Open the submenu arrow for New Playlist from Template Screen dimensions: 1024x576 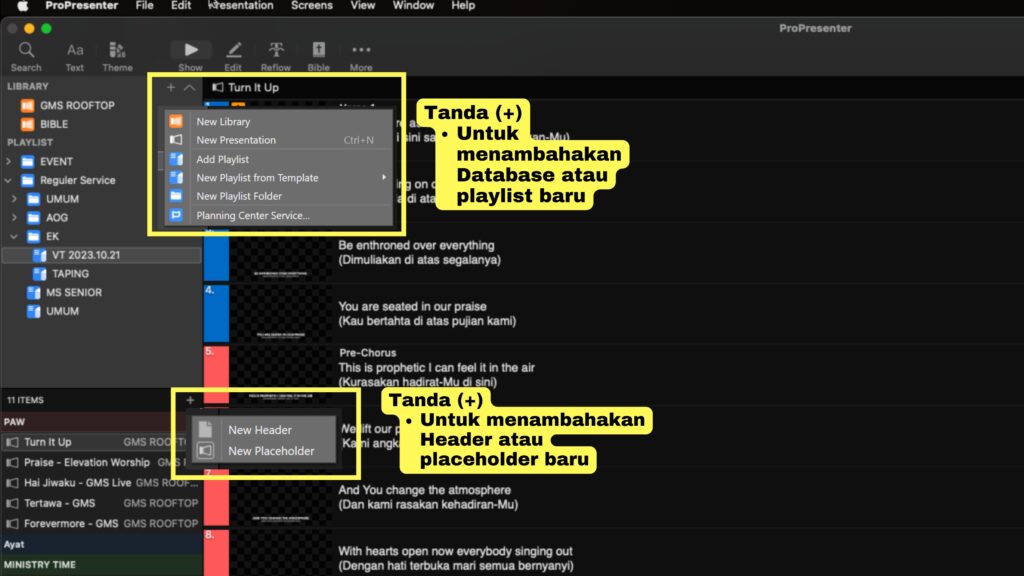(x=384, y=178)
